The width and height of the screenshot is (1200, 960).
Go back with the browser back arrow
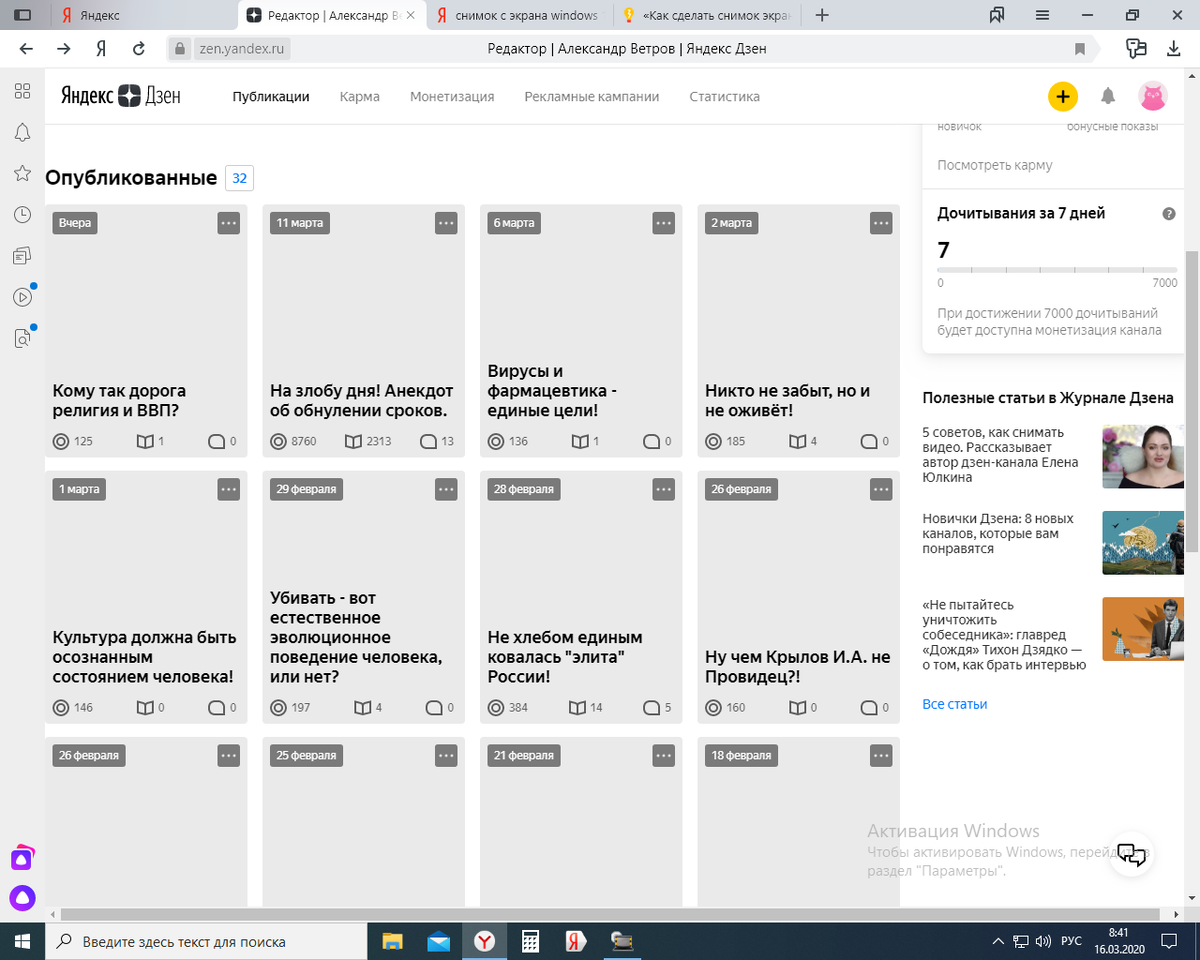(26, 48)
